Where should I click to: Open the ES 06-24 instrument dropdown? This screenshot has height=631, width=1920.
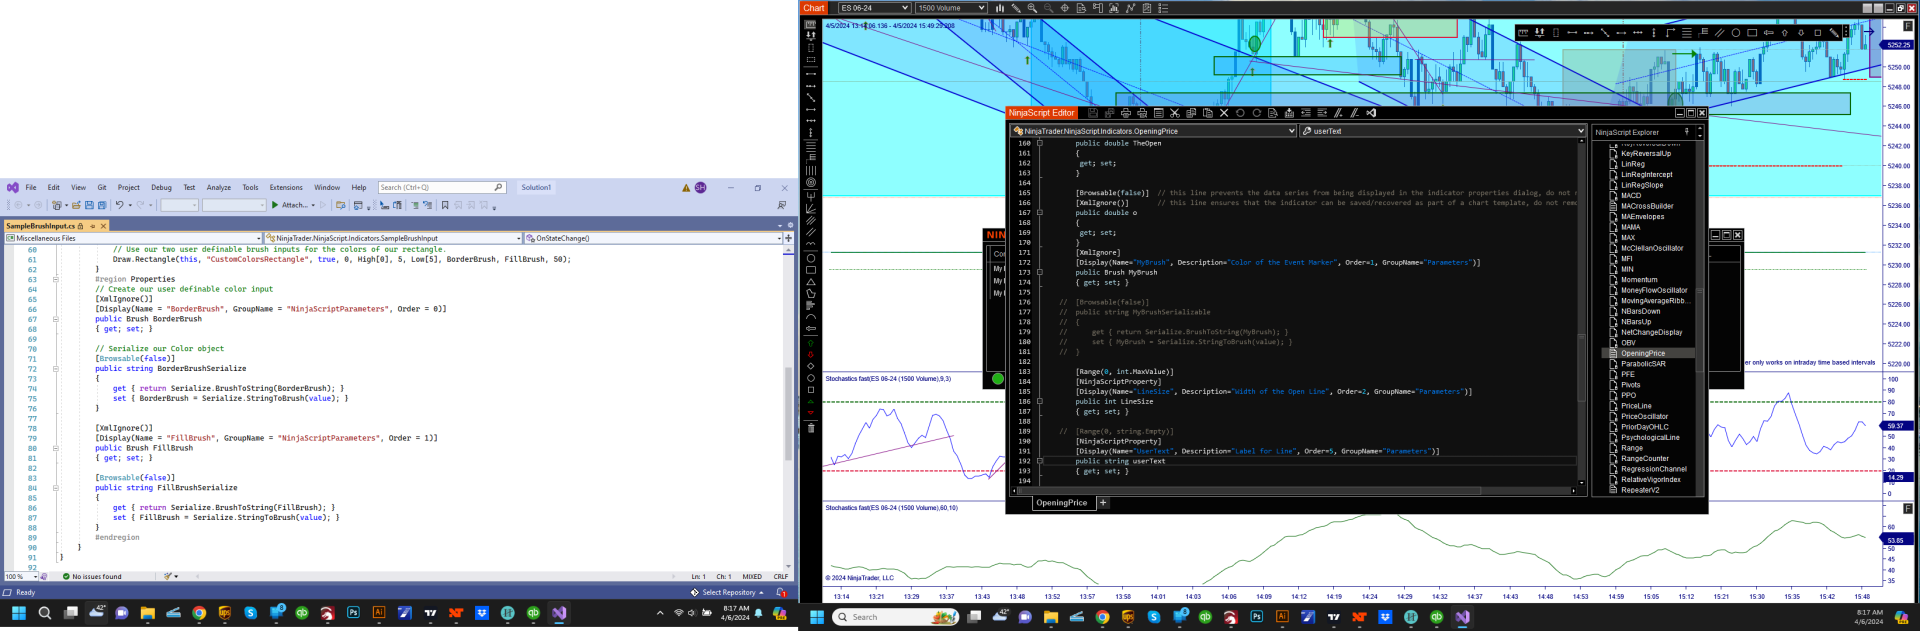(x=874, y=8)
